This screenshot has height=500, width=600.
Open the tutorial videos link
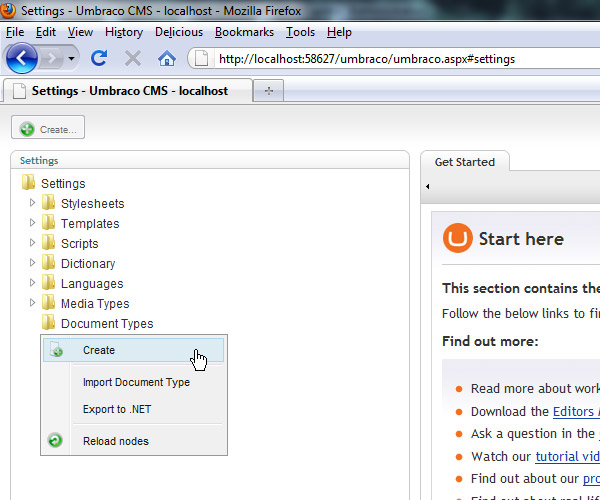[x=567, y=456]
